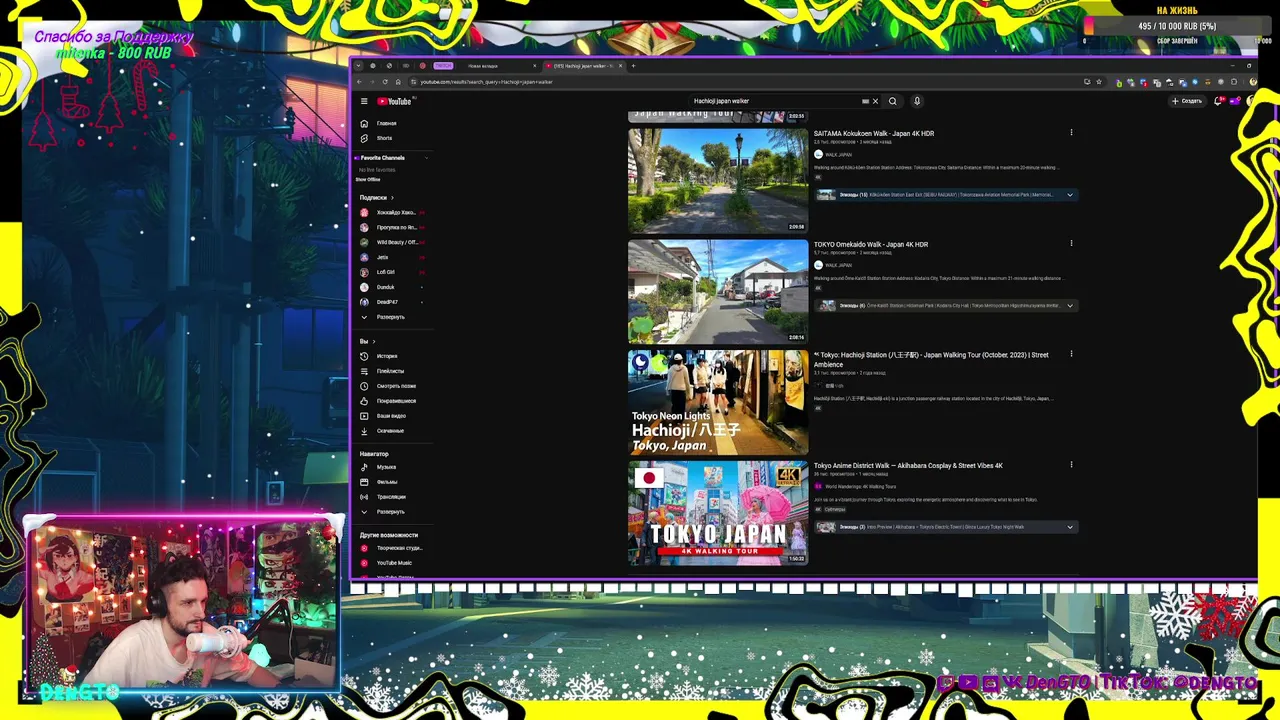Open the browser home button
The image size is (1280, 720).
coord(398,82)
